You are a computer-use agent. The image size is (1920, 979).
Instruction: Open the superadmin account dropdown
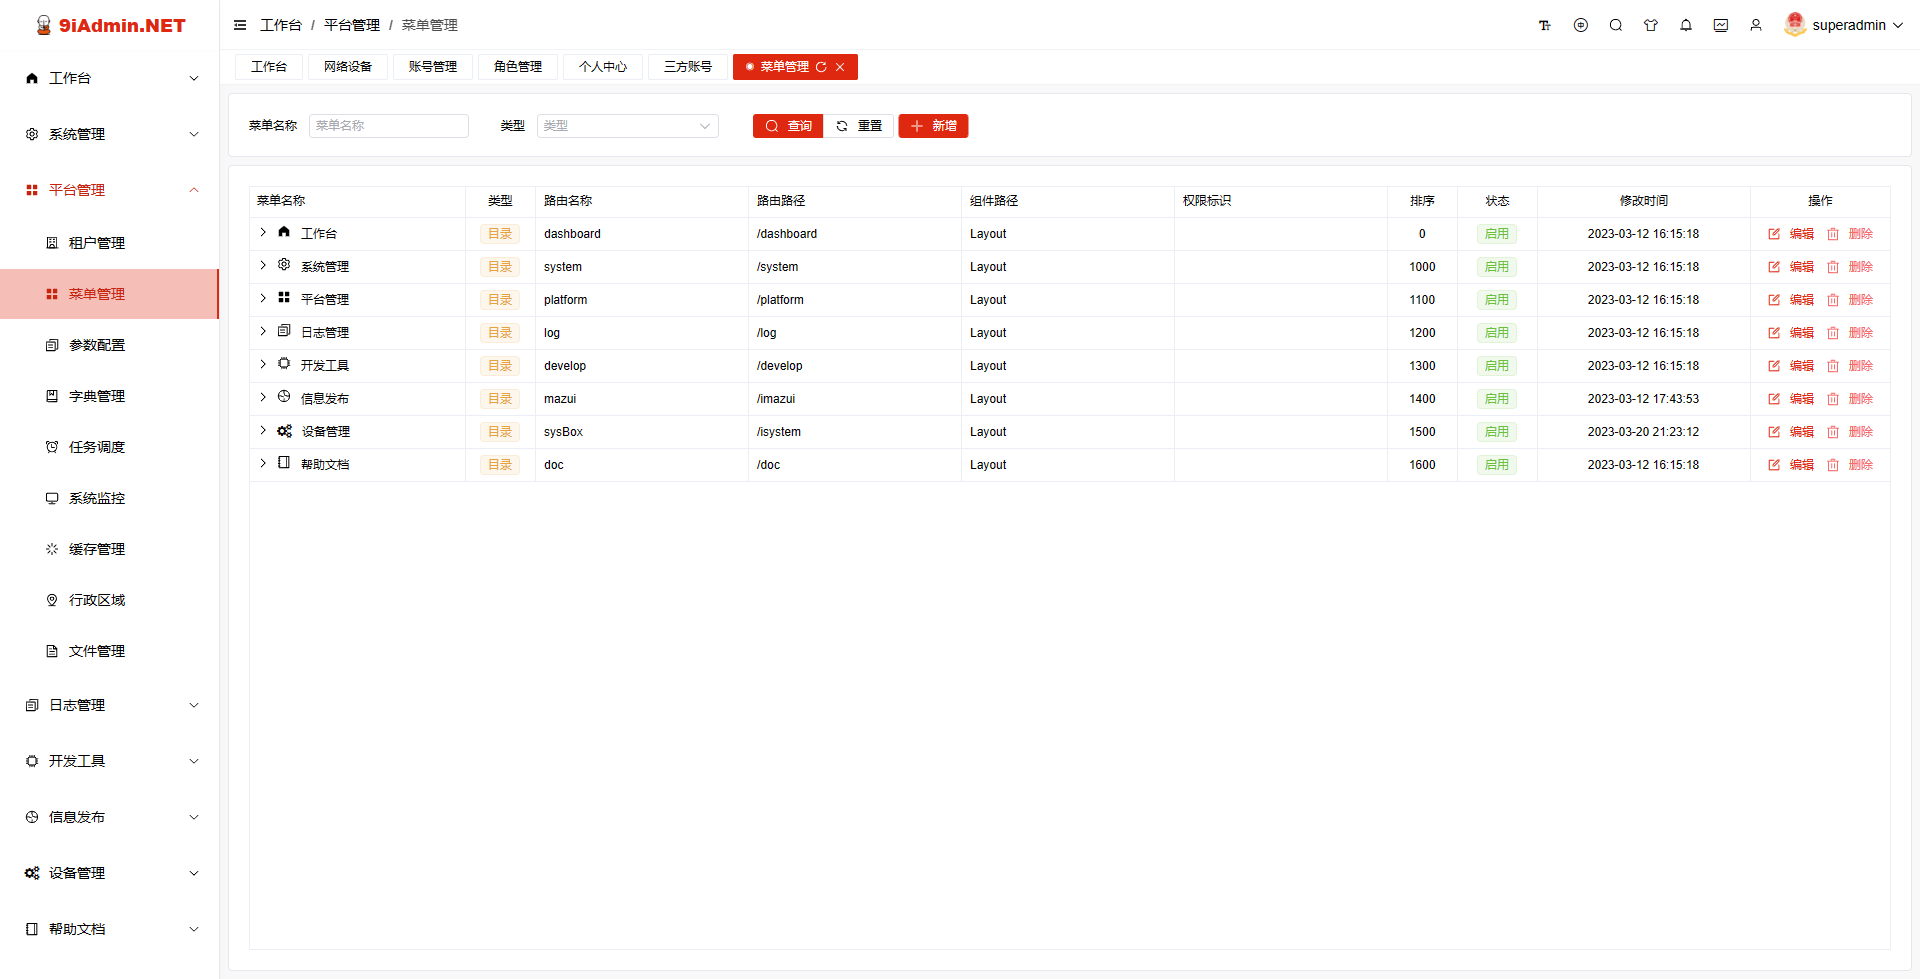point(1845,25)
